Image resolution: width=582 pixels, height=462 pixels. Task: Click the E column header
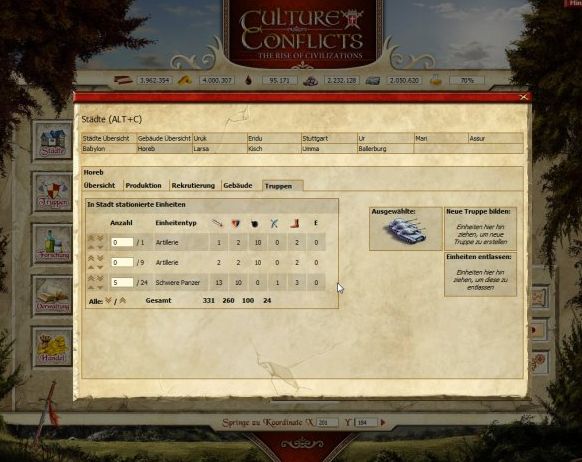click(x=316, y=223)
